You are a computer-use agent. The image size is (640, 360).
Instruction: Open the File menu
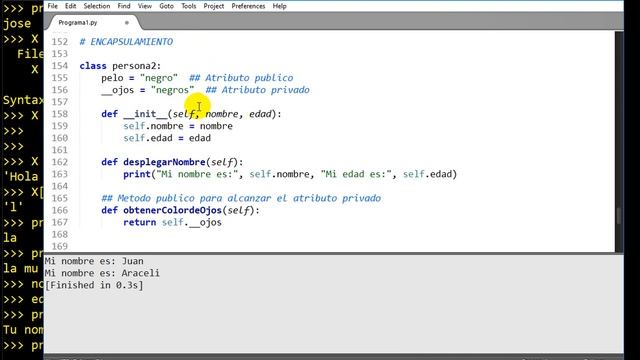53,6
